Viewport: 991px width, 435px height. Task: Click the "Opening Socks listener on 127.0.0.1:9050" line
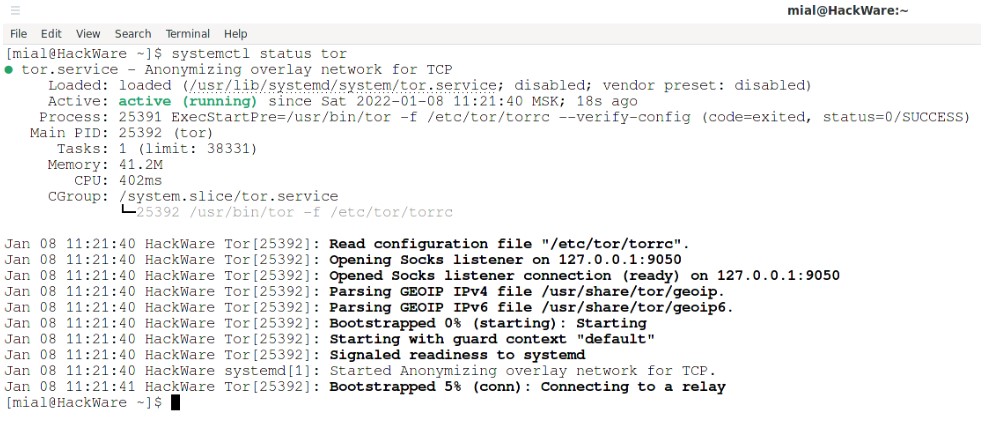[343, 260]
